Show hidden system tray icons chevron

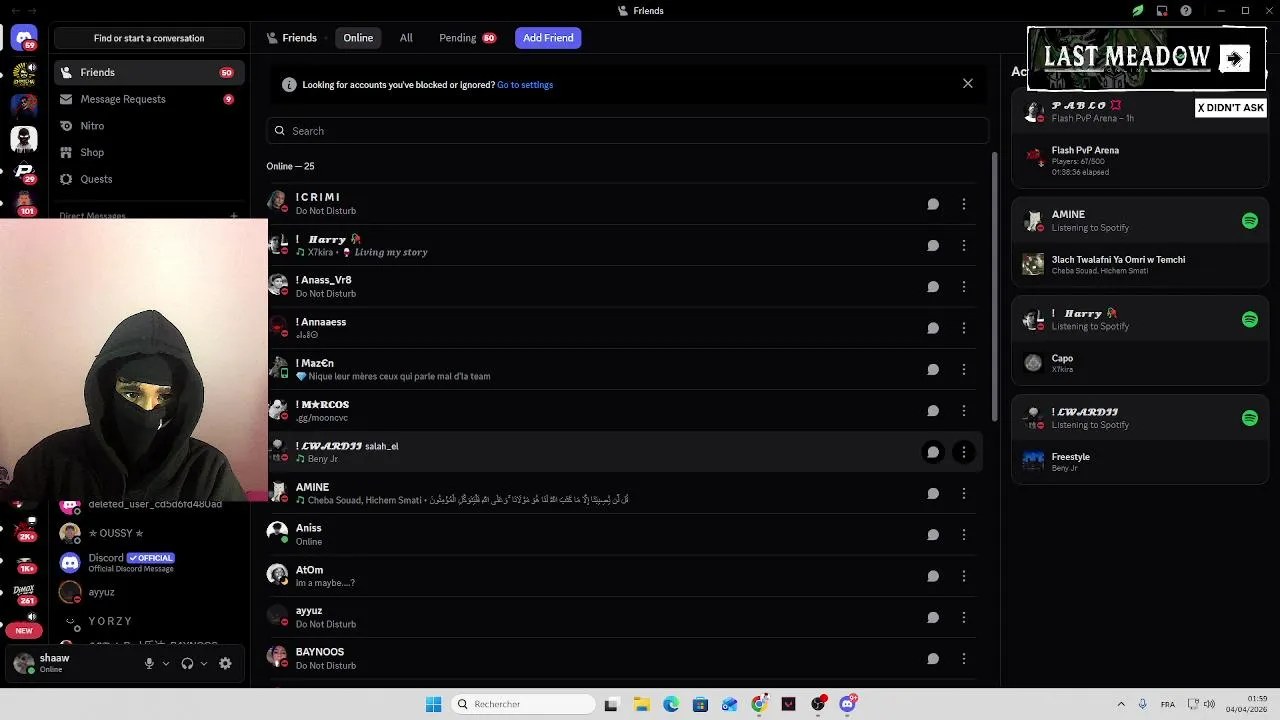point(1121,704)
